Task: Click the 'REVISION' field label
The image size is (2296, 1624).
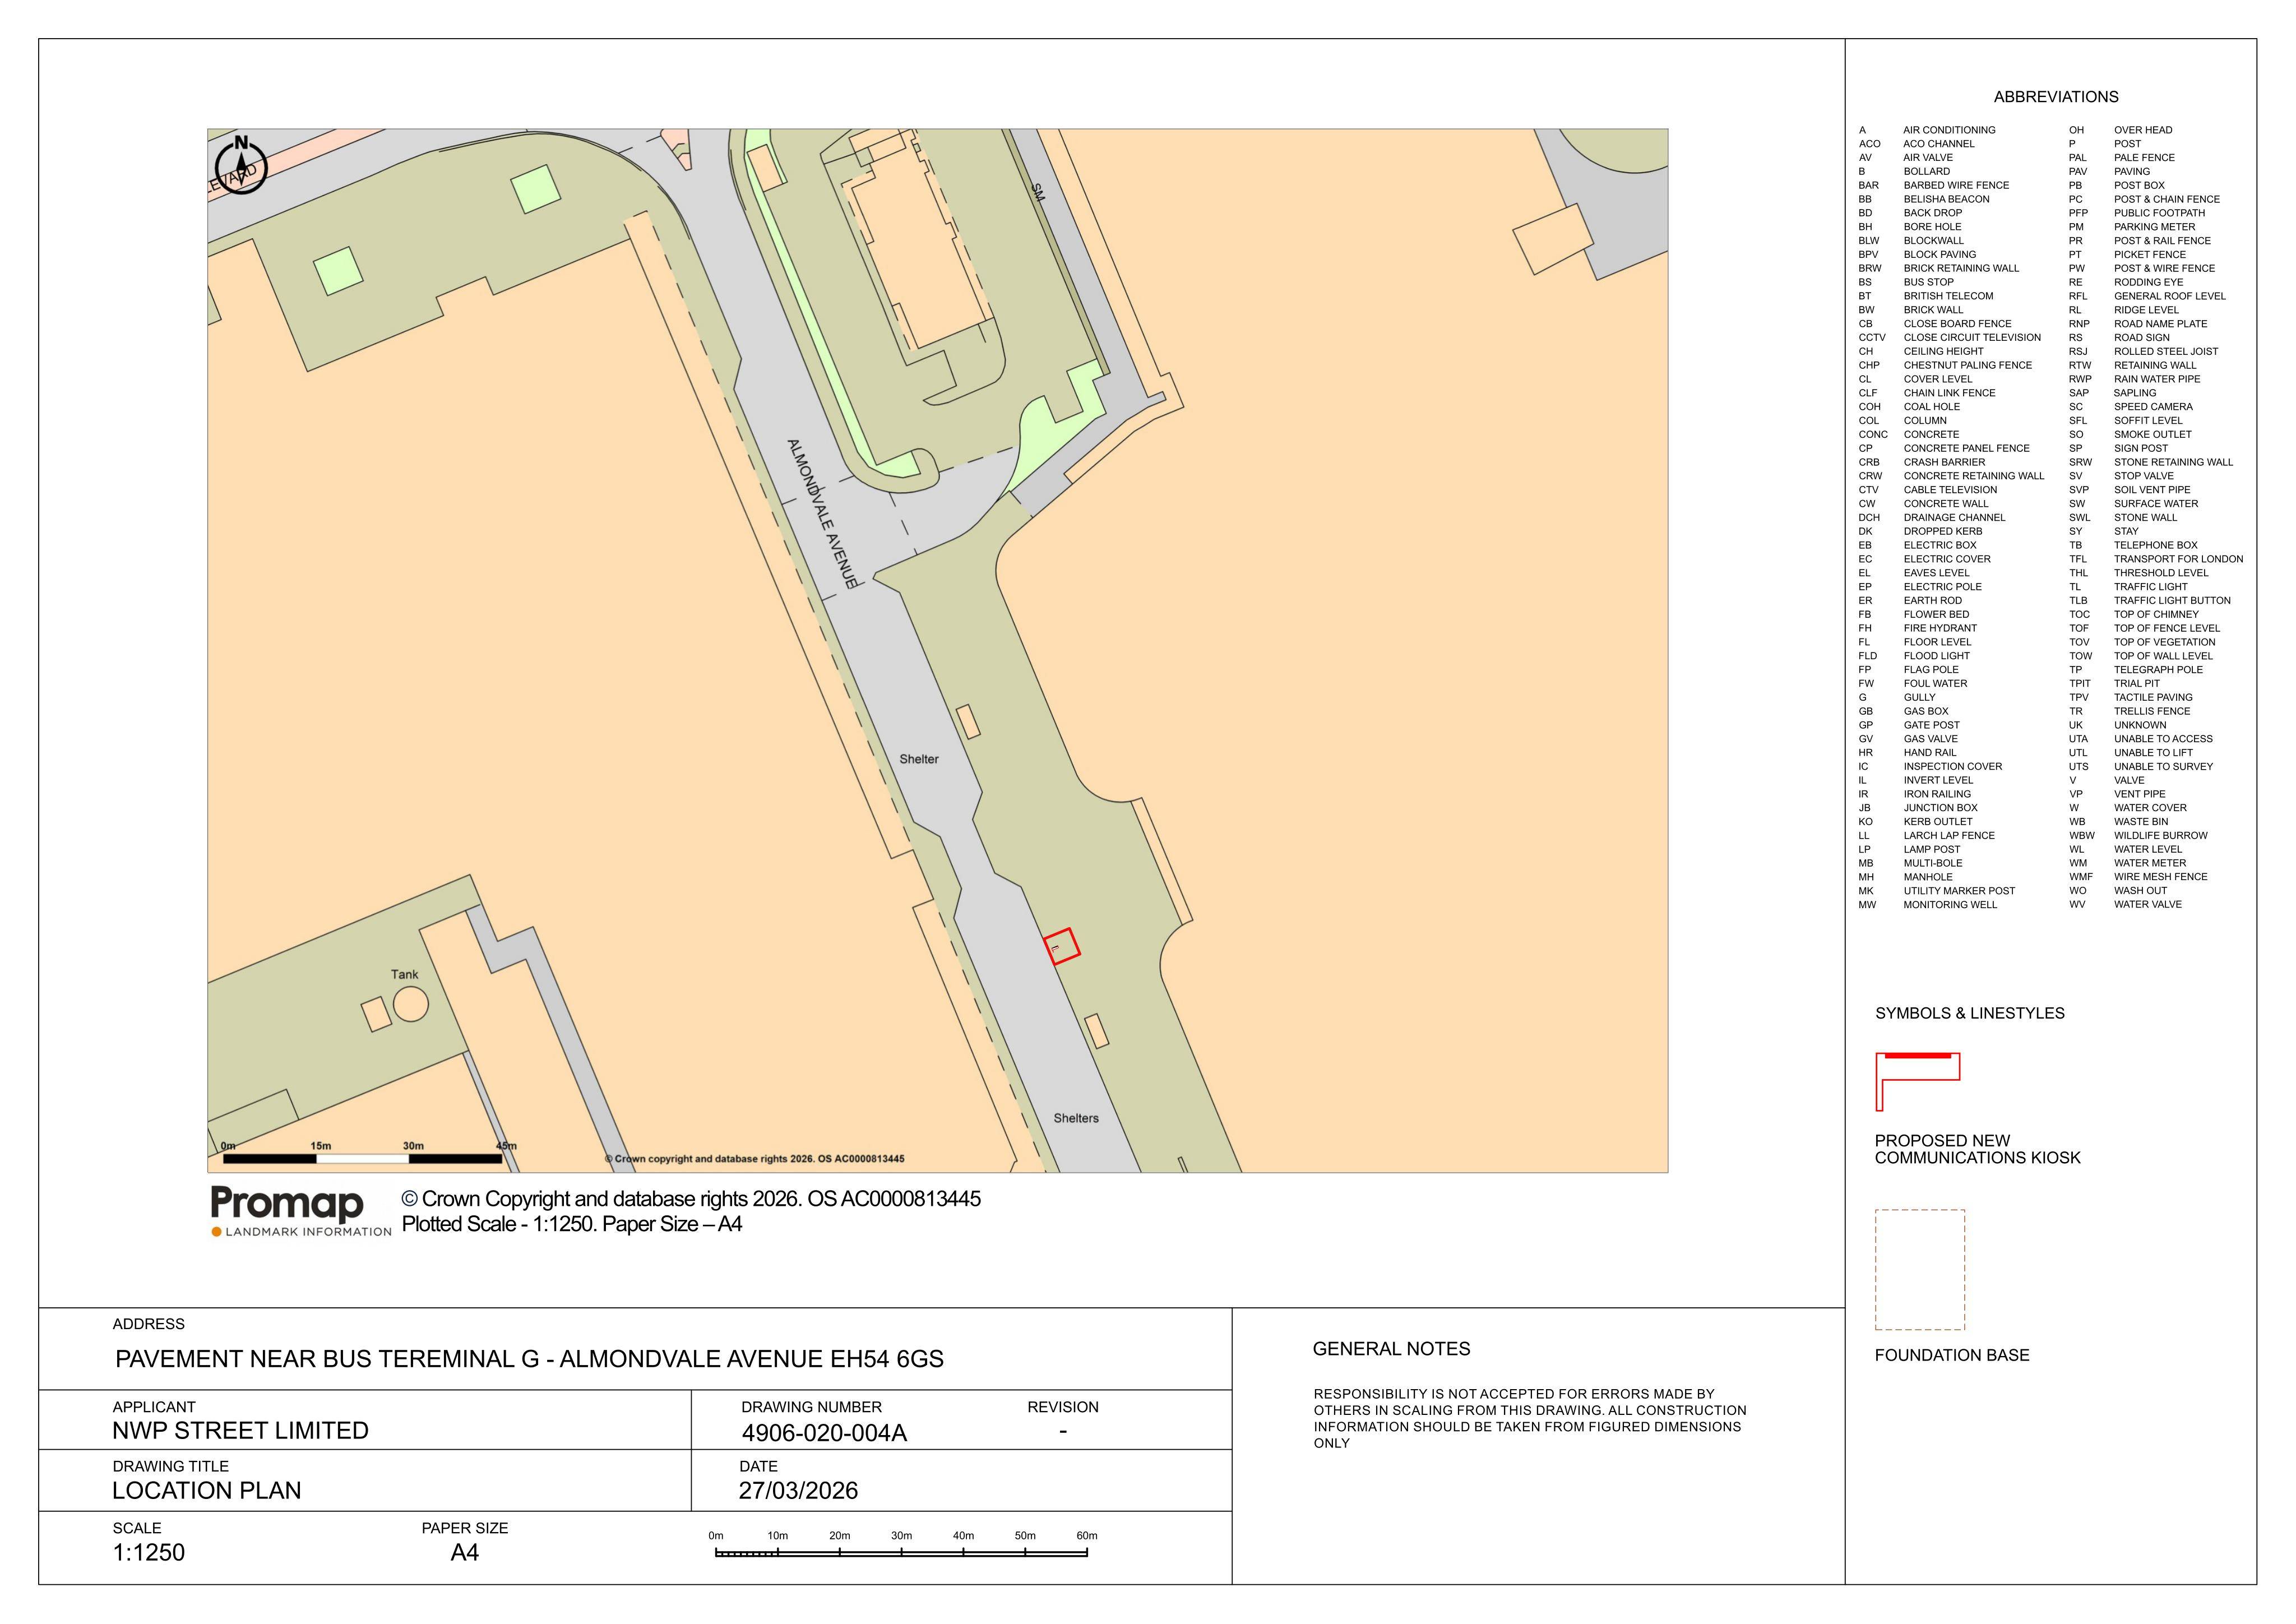Action: pos(1062,1407)
